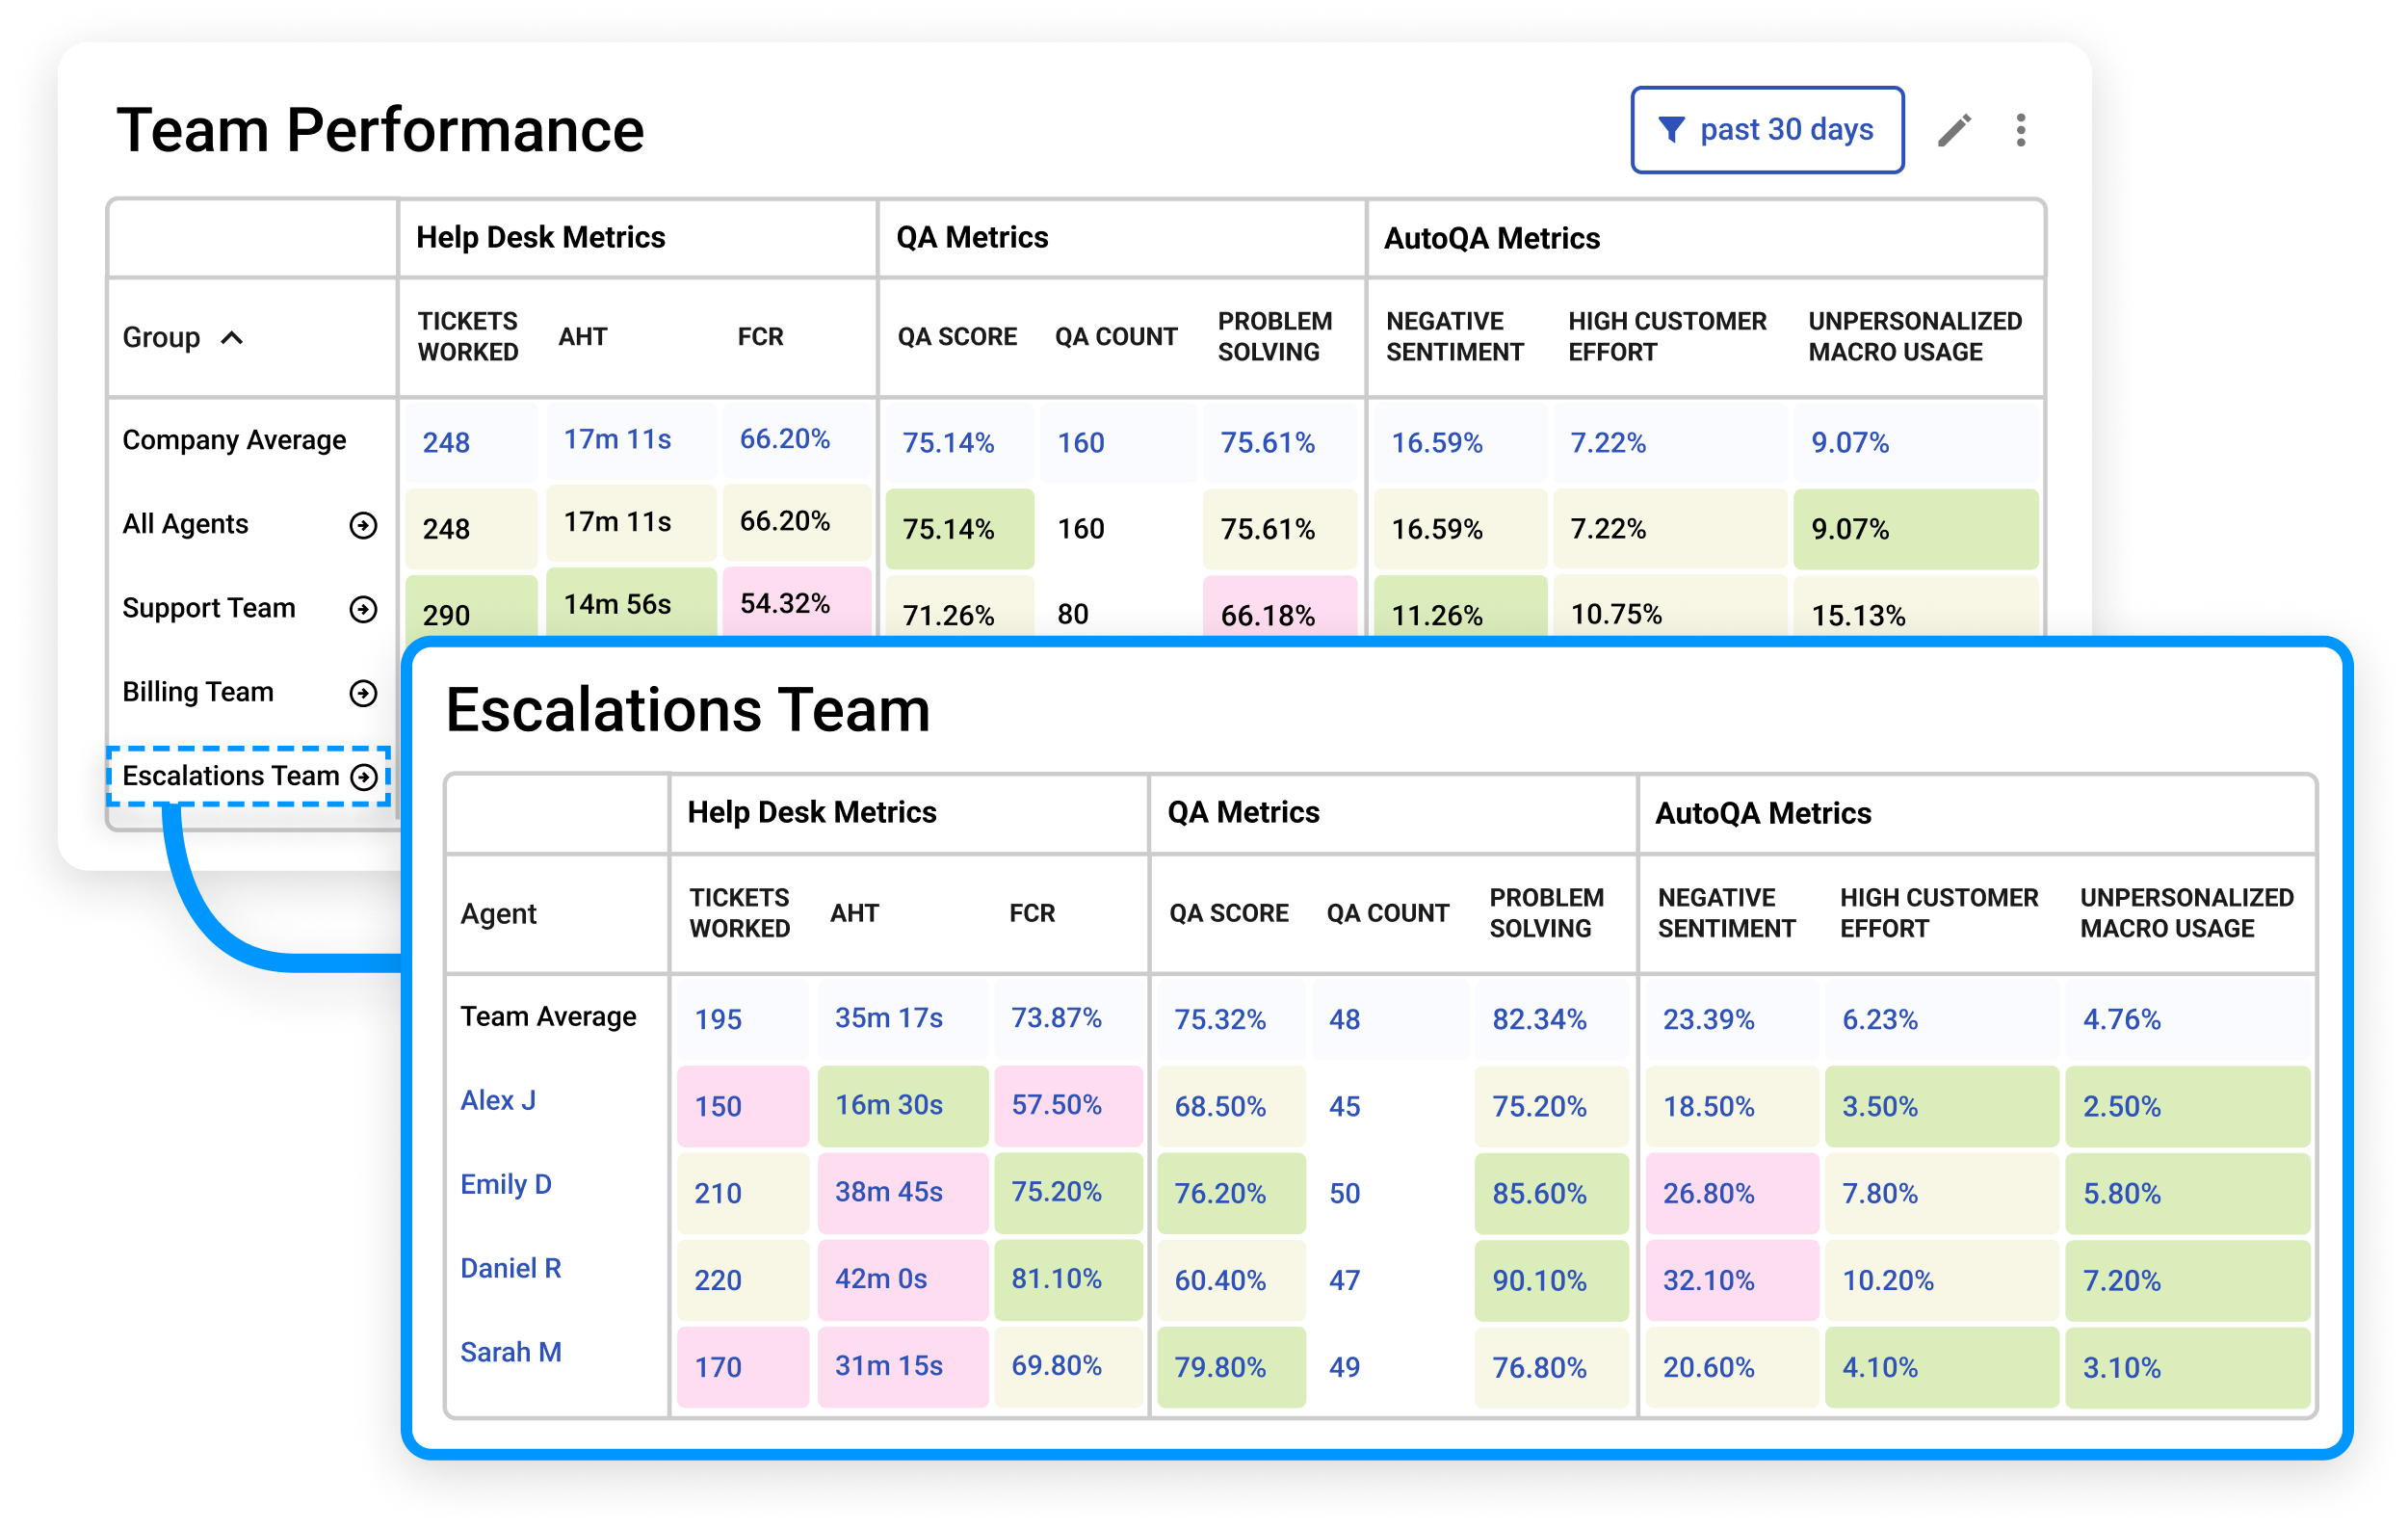Click the green 16m 30s AHT cell for Alex J
2408x1529 pixels.
902,1105
